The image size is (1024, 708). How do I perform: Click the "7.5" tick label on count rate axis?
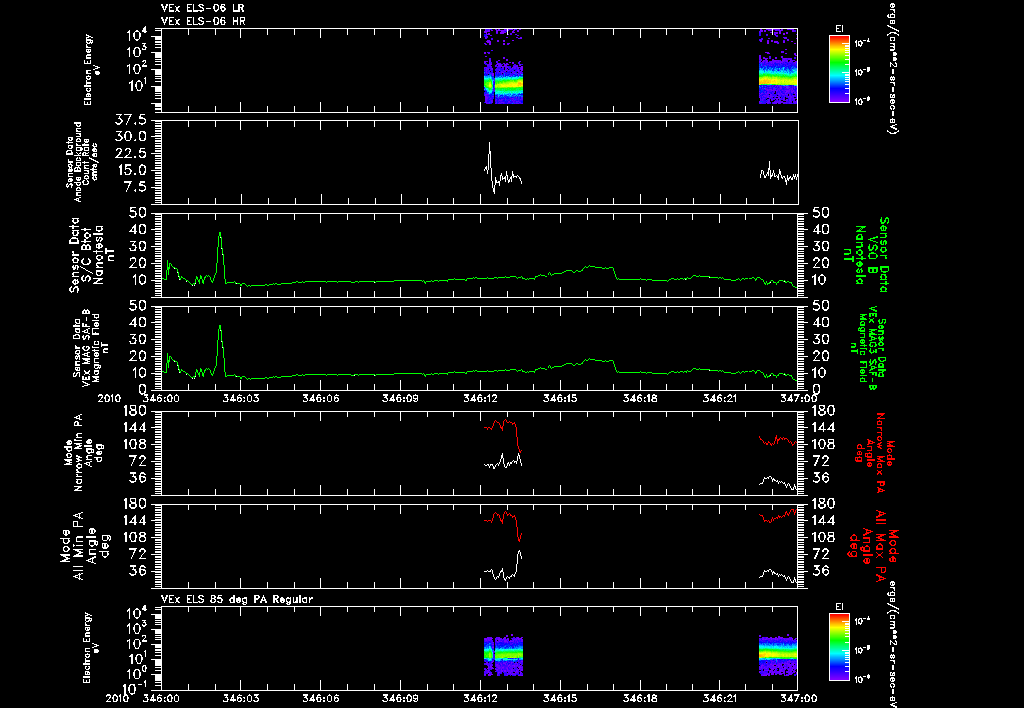[x=136, y=187]
